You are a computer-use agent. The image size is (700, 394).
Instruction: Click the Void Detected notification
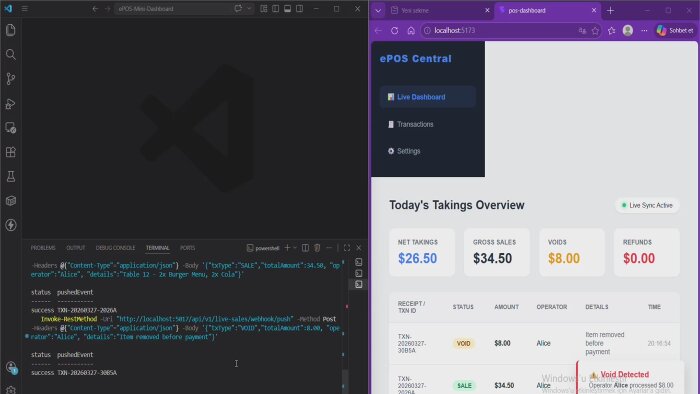point(630,378)
